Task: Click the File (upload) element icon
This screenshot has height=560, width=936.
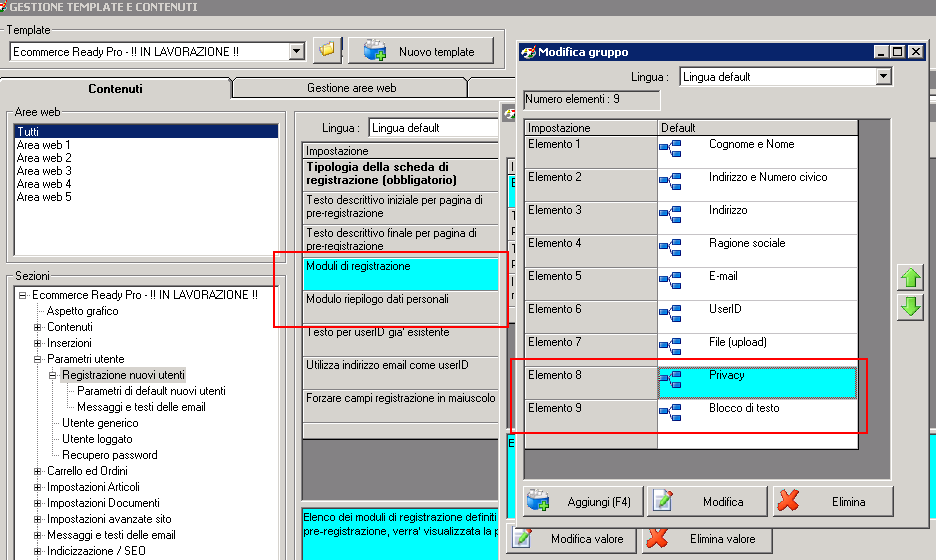Action: (670, 346)
